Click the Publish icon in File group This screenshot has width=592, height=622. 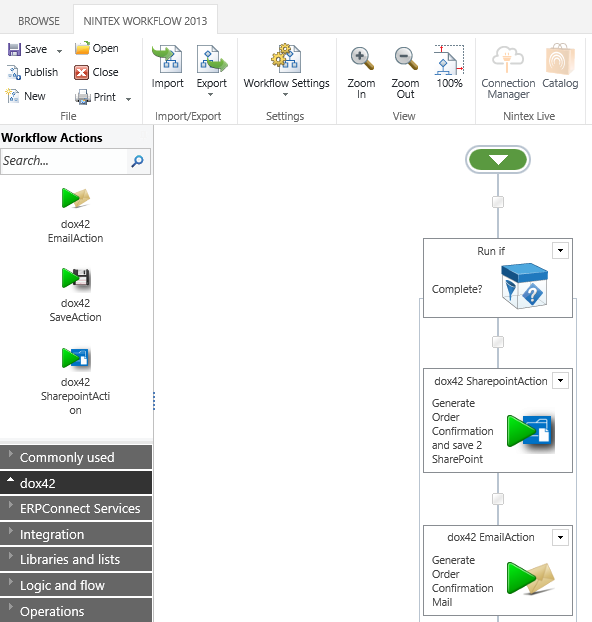14,73
